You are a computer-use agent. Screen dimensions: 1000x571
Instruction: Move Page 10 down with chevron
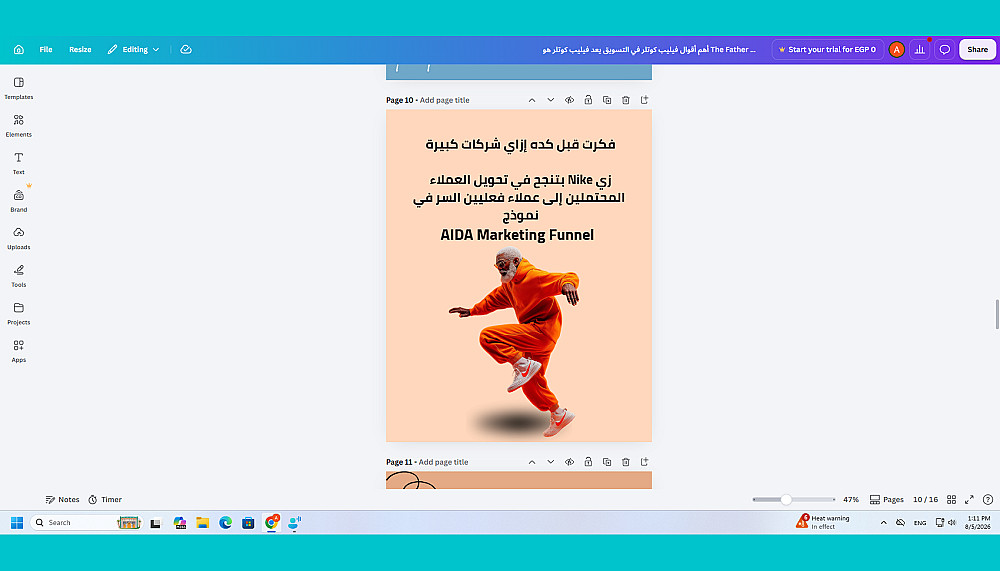pyautogui.click(x=550, y=100)
